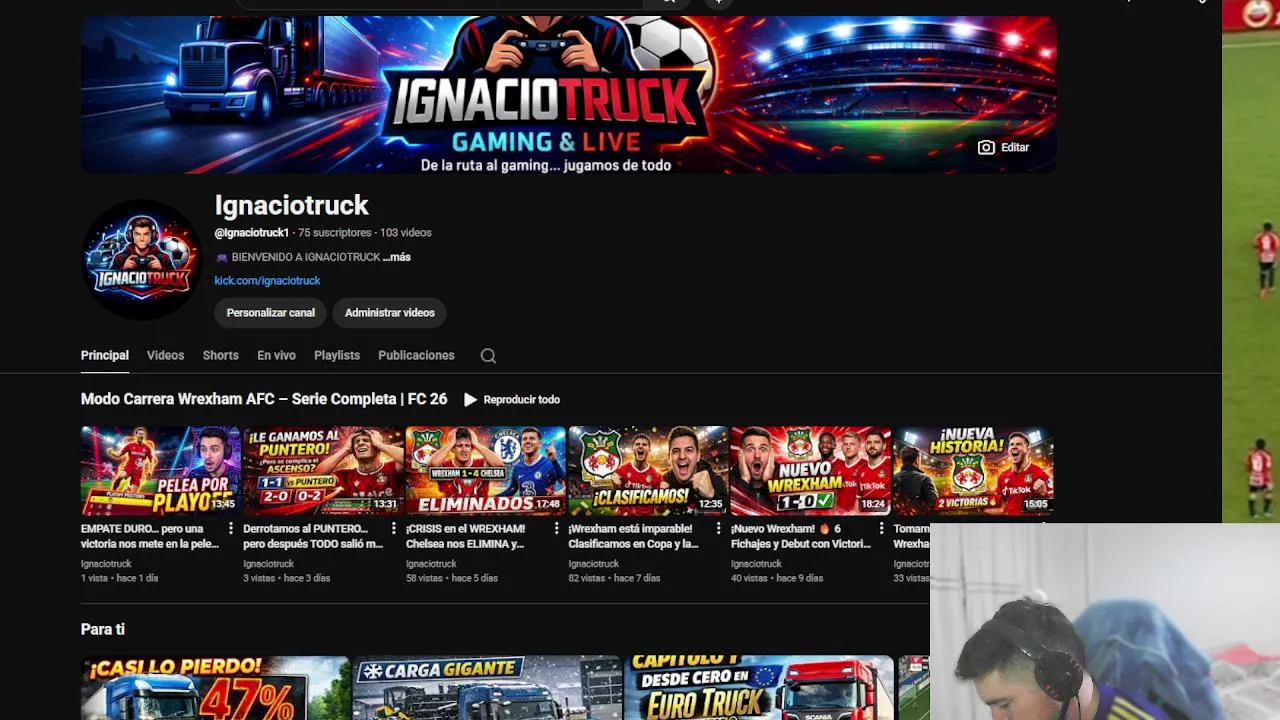
Task: Open the ¡CLASIFICAMOS! video thumbnail
Action: [648, 471]
